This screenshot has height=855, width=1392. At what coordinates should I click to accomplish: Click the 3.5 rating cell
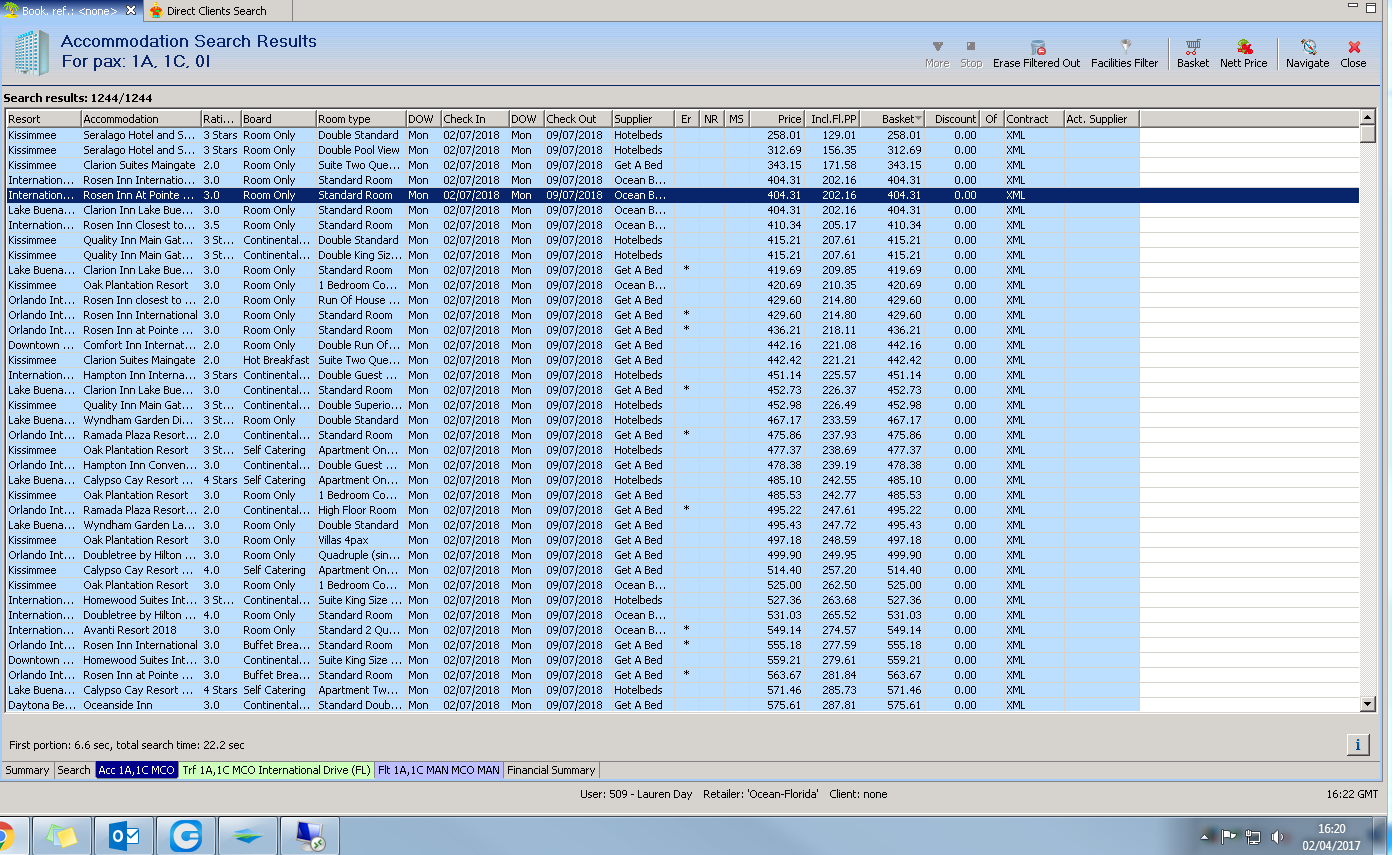click(221, 225)
